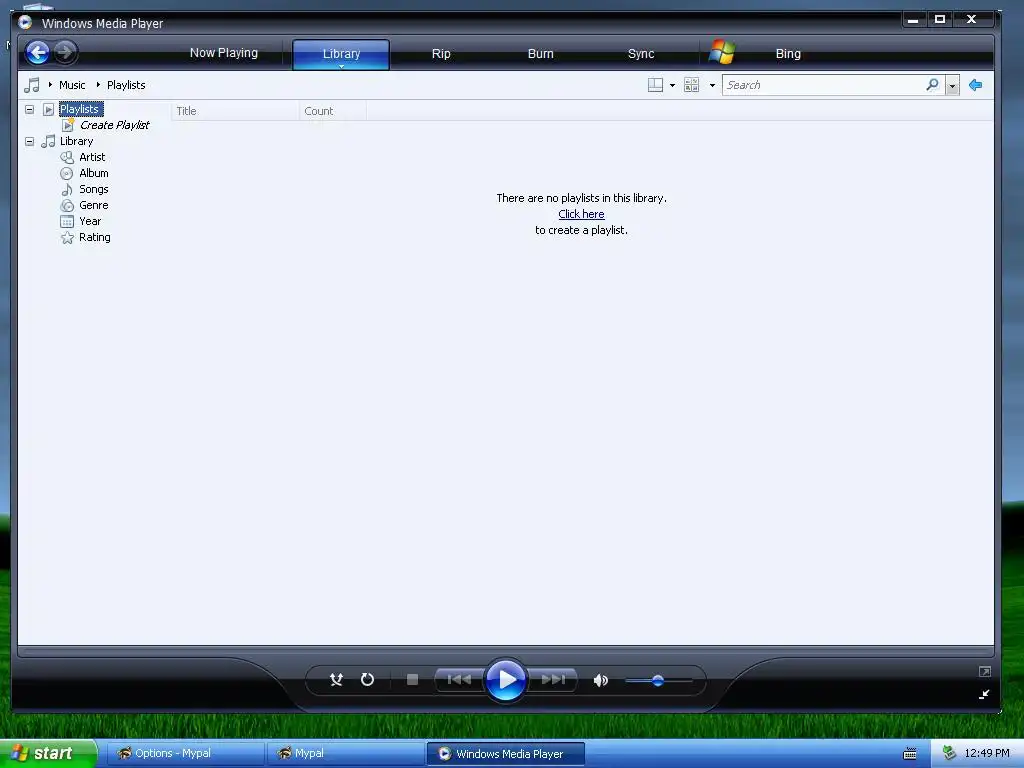Click the keyboard icon in taskbar
The height and width of the screenshot is (768, 1024).
point(910,754)
